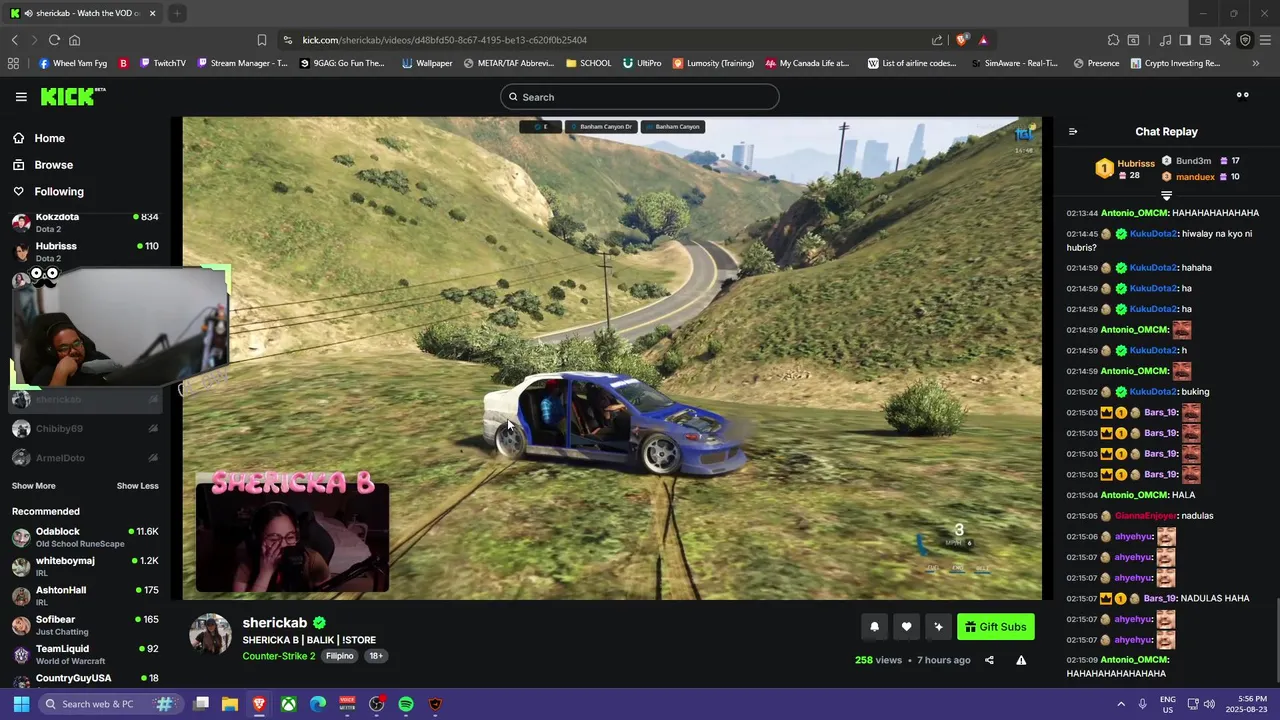Open Odablock recommended channel
The image size is (1280, 720).
pos(86,537)
